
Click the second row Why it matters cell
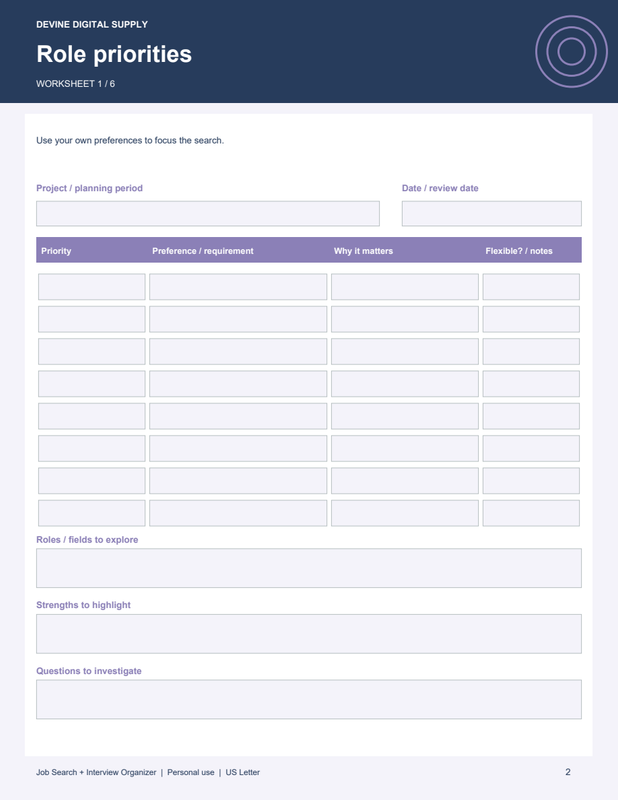405,319
